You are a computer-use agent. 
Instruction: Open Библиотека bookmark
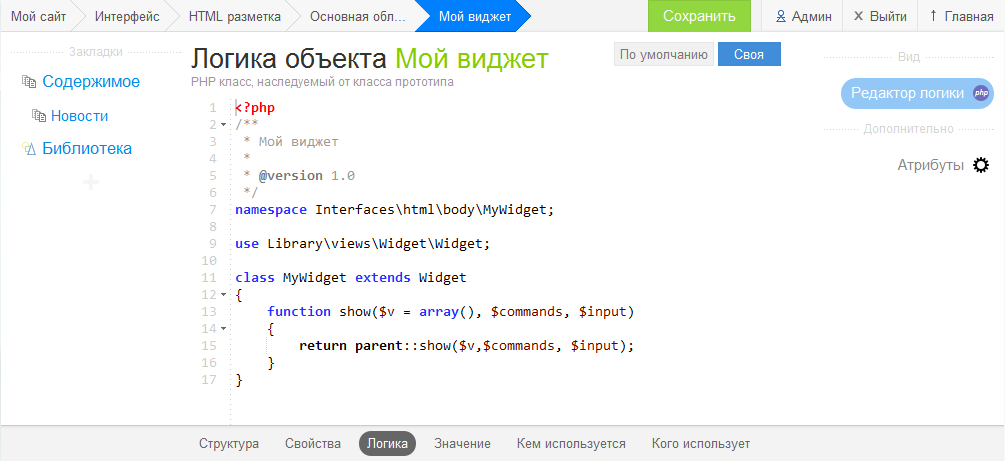(x=87, y=149)
